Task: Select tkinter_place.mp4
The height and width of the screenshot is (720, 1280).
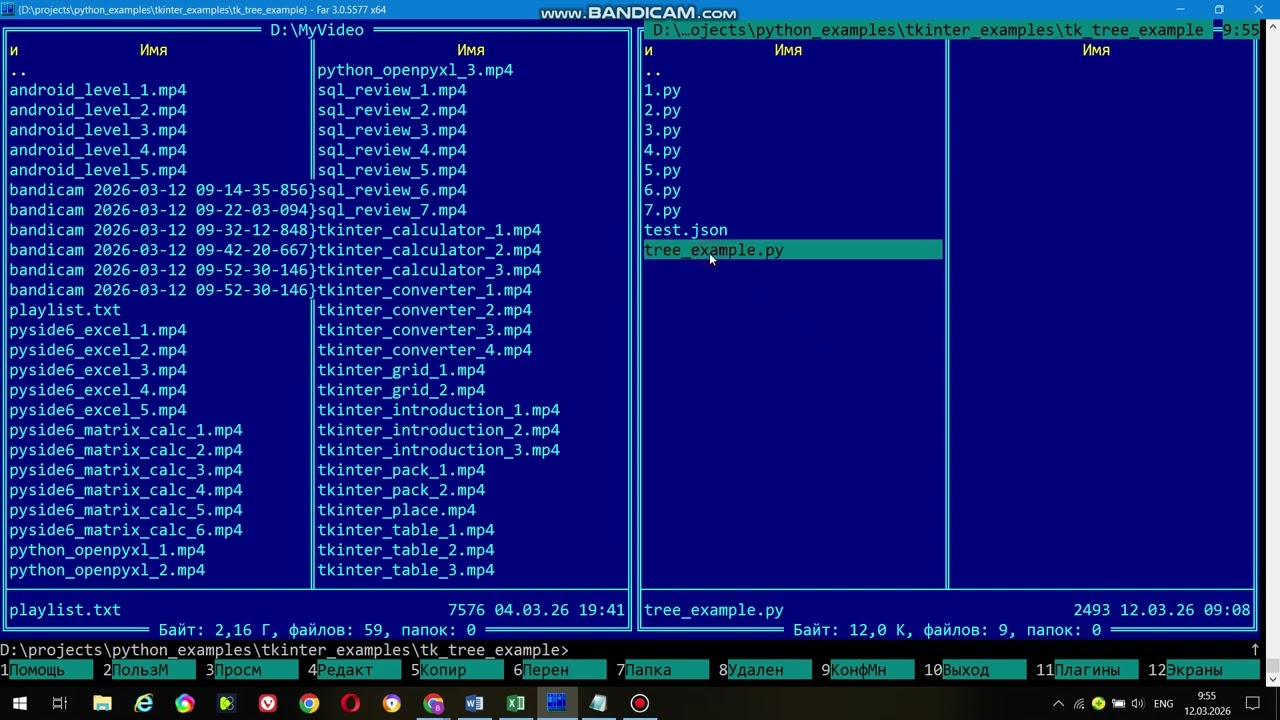Action: [397, 510]
